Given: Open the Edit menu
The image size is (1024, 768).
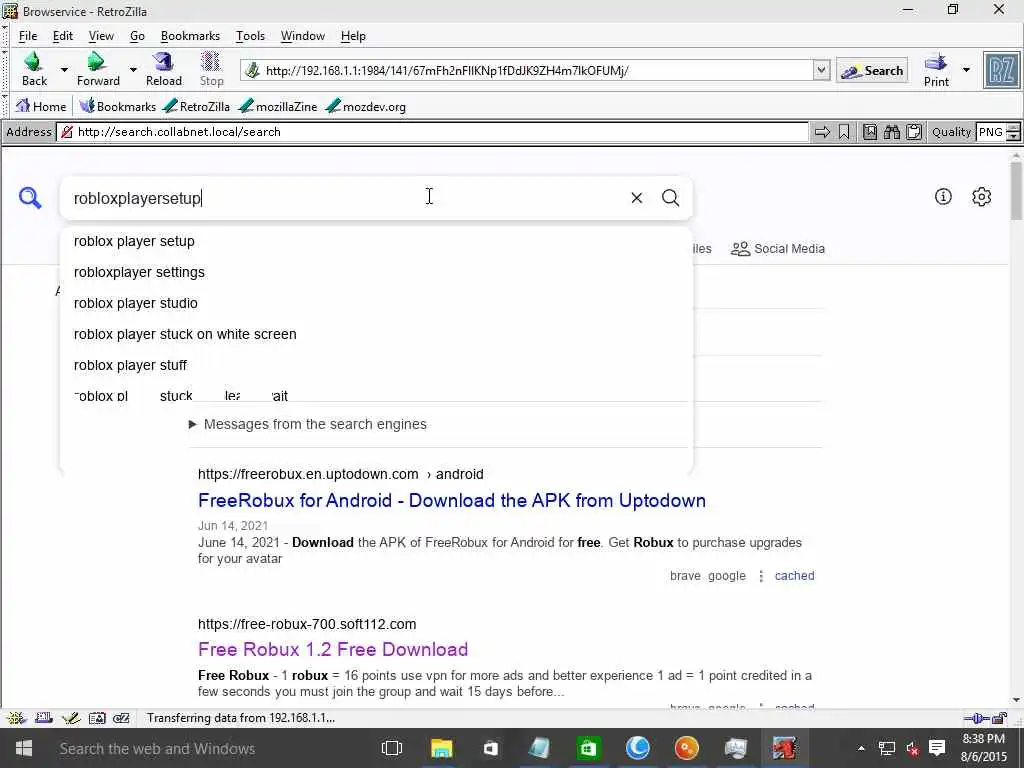Looking at the screenshot, I should (63, 36).
